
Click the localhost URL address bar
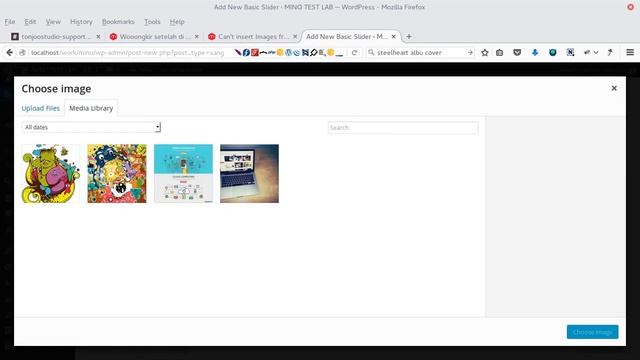tap(127, 53)
